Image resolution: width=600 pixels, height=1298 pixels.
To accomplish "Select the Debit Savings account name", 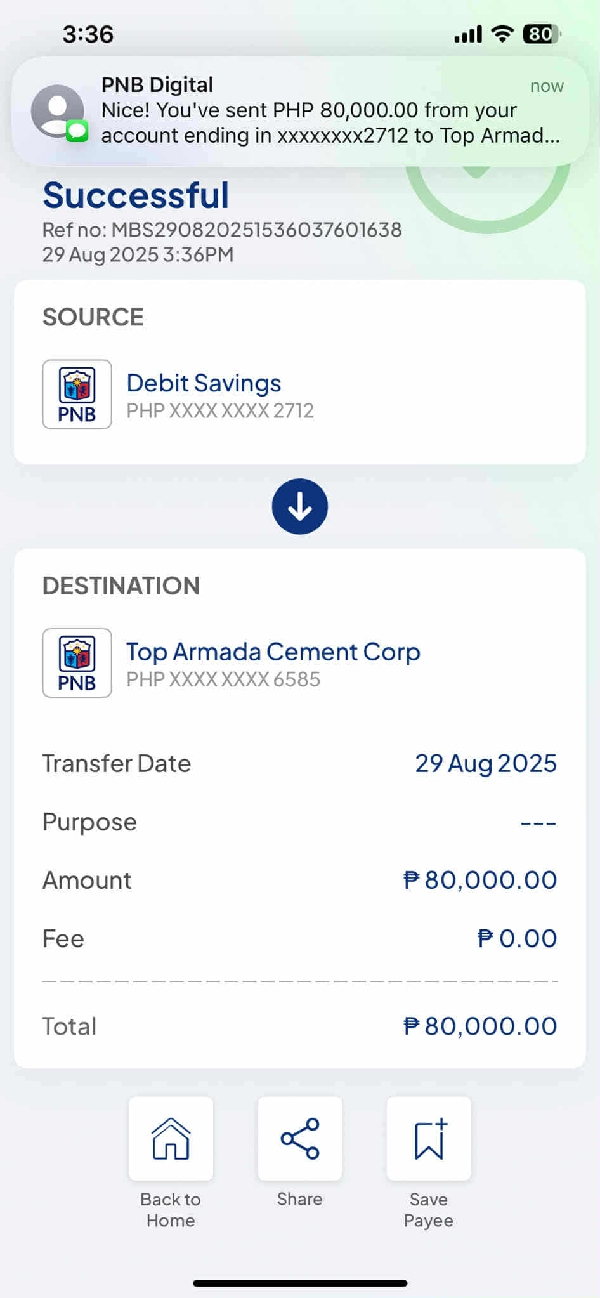I will 204,383.
